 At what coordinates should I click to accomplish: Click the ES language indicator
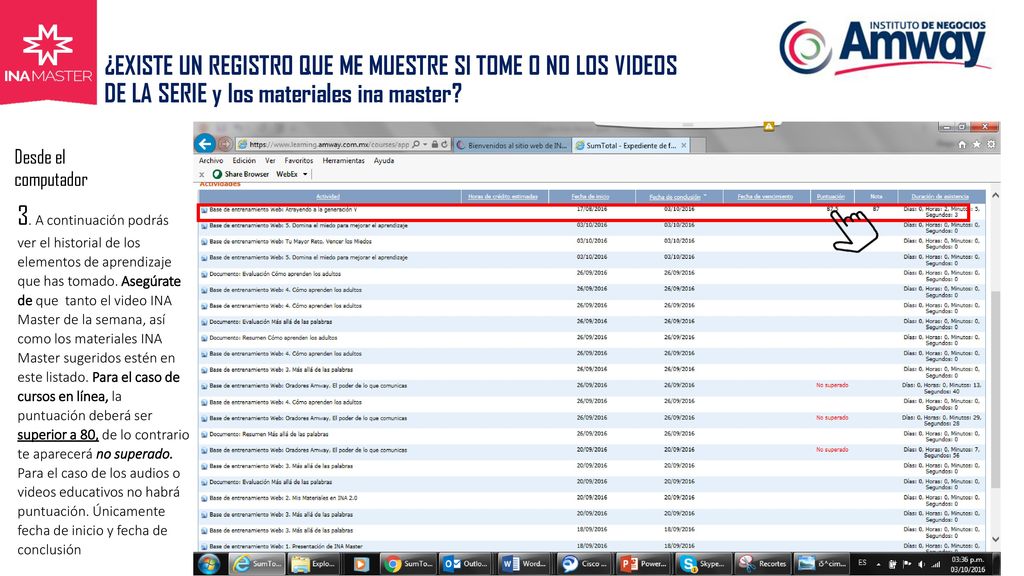coord(862,563)
